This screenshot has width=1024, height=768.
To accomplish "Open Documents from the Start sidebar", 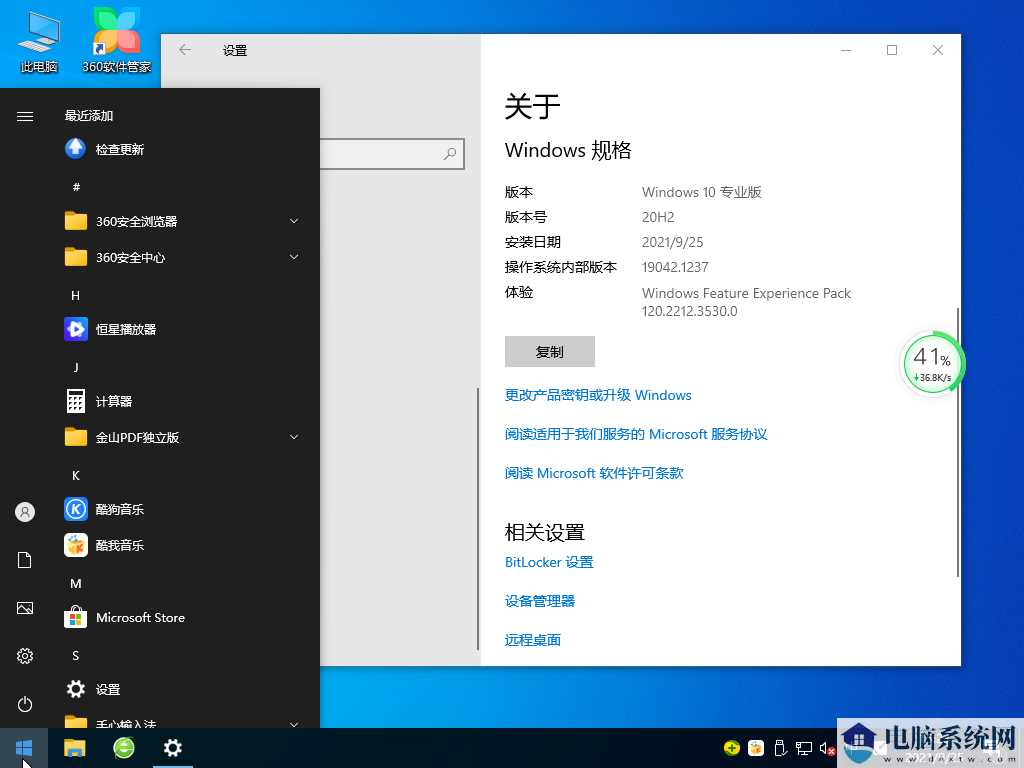I will point(25,560).
